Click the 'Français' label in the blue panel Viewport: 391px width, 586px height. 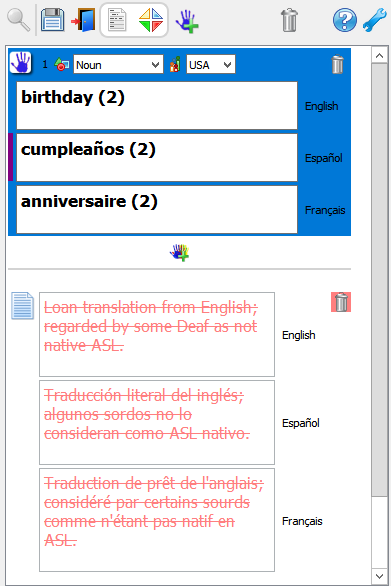click(x=325, y=210)
